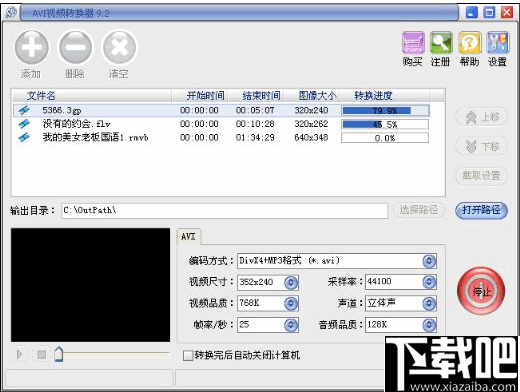Open the 购买 (buy) shopping cart icon
This screenshot has width=520, height=392.
413,43
